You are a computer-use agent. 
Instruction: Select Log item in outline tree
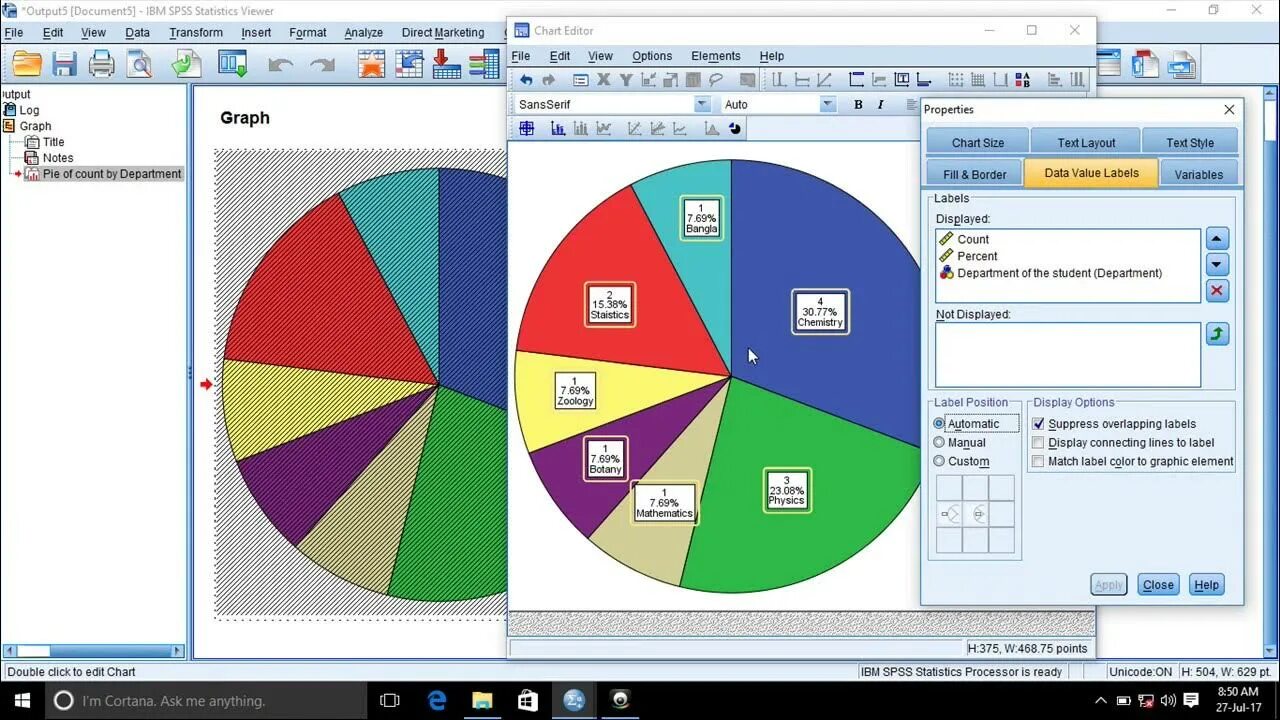tap(29, 110)
